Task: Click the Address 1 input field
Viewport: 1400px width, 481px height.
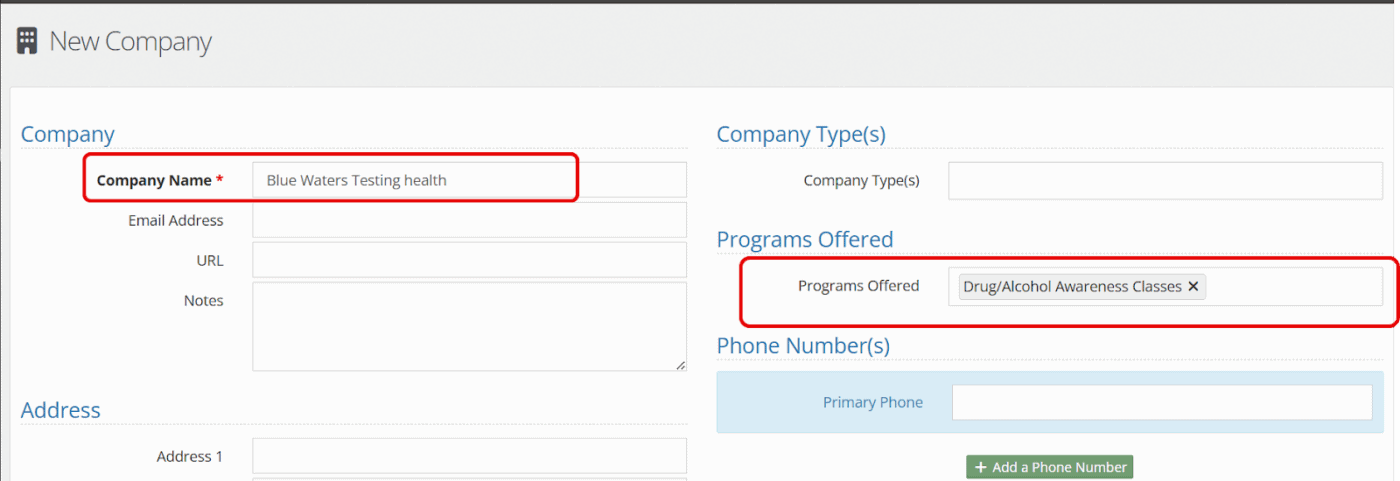Action: click(469, 456)
